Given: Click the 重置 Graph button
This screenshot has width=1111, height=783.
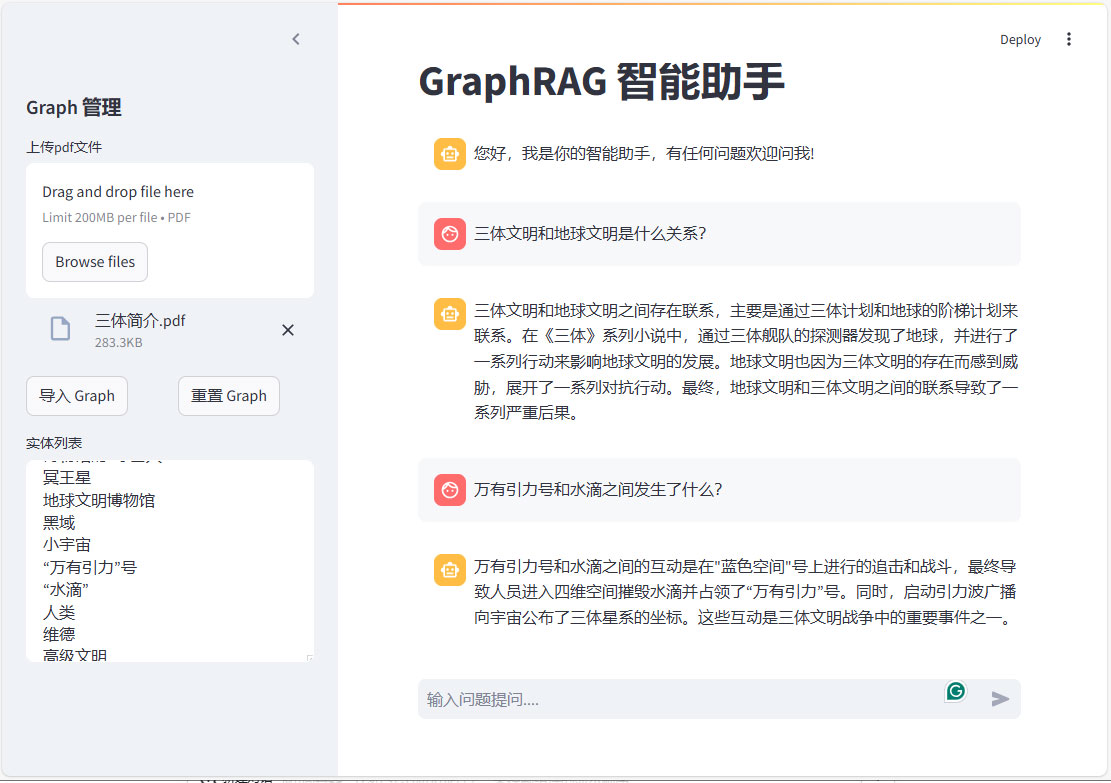Looking at the screenshot, I should point(228,396).
